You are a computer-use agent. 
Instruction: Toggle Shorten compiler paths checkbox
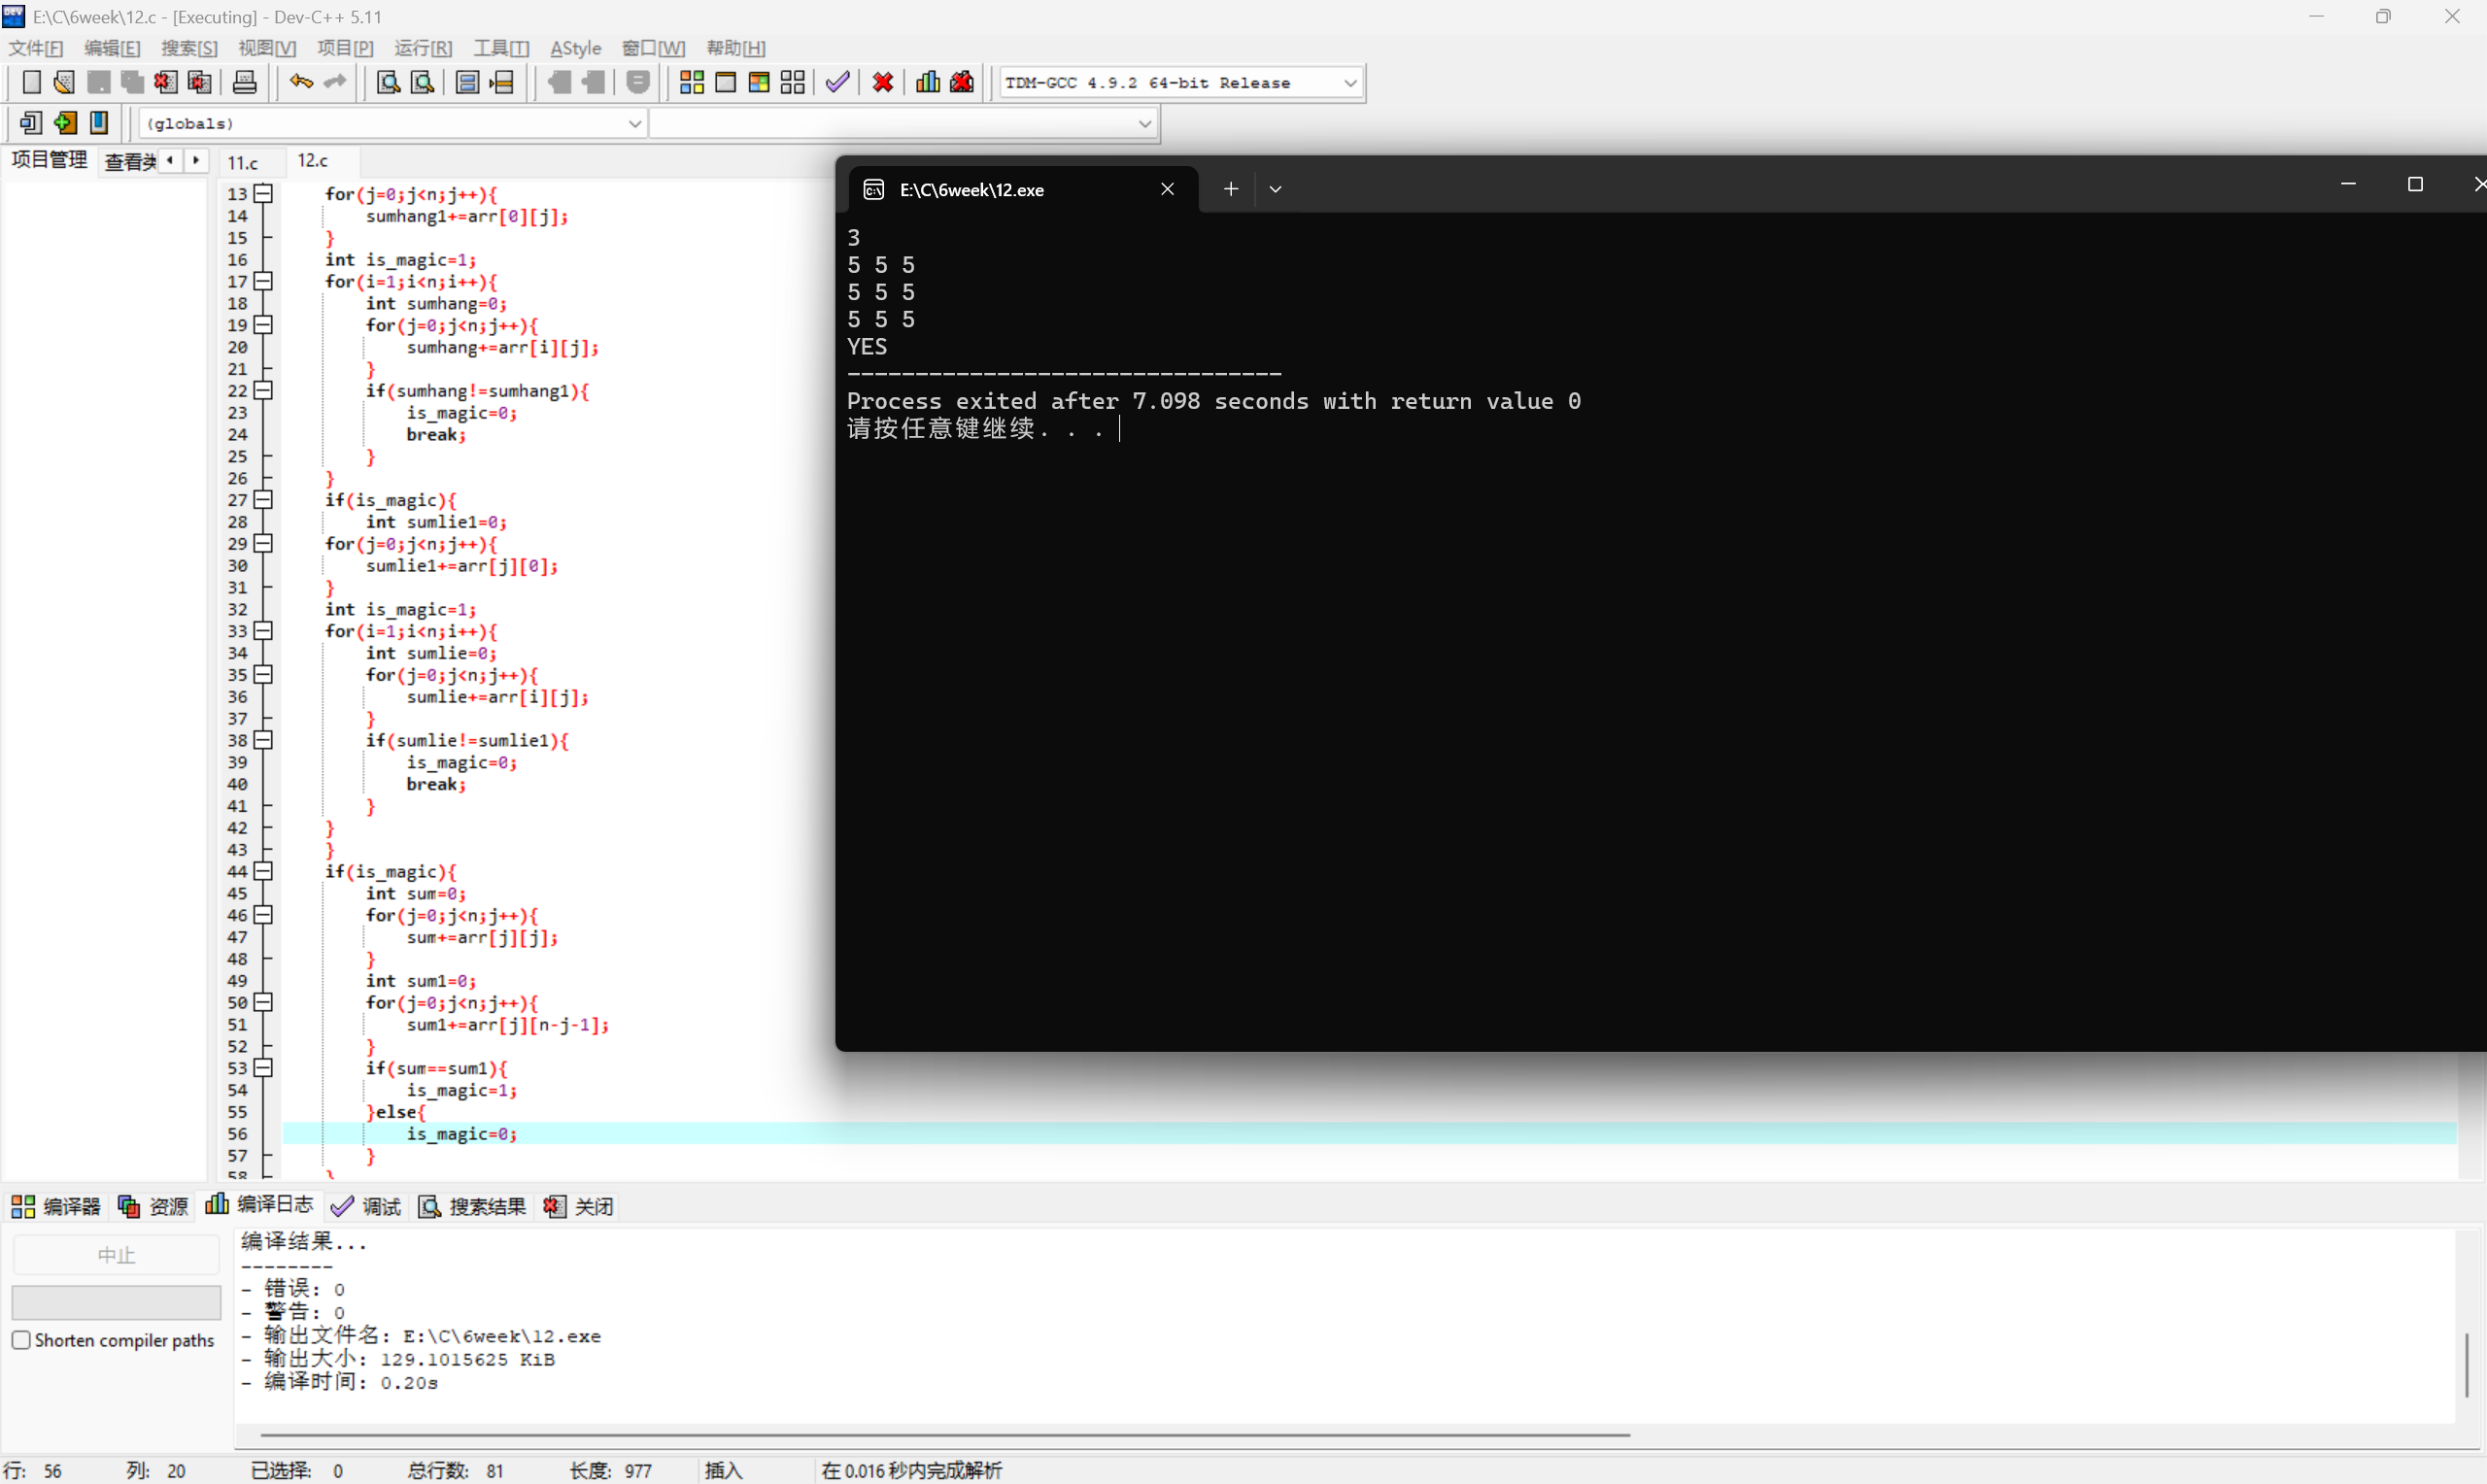click(21, 1340)
